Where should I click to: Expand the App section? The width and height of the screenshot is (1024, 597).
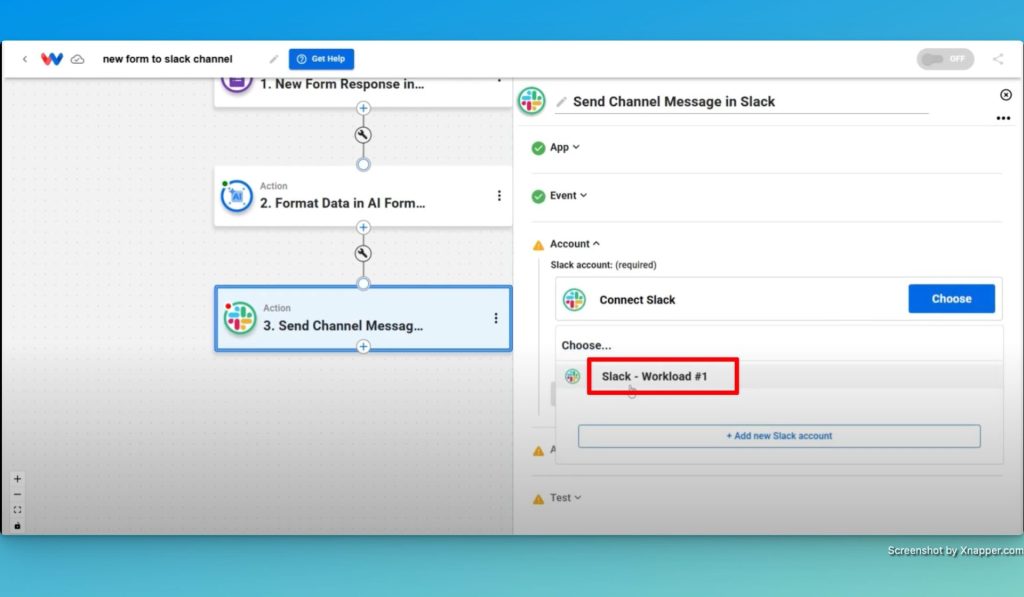(x=565, y=148)
